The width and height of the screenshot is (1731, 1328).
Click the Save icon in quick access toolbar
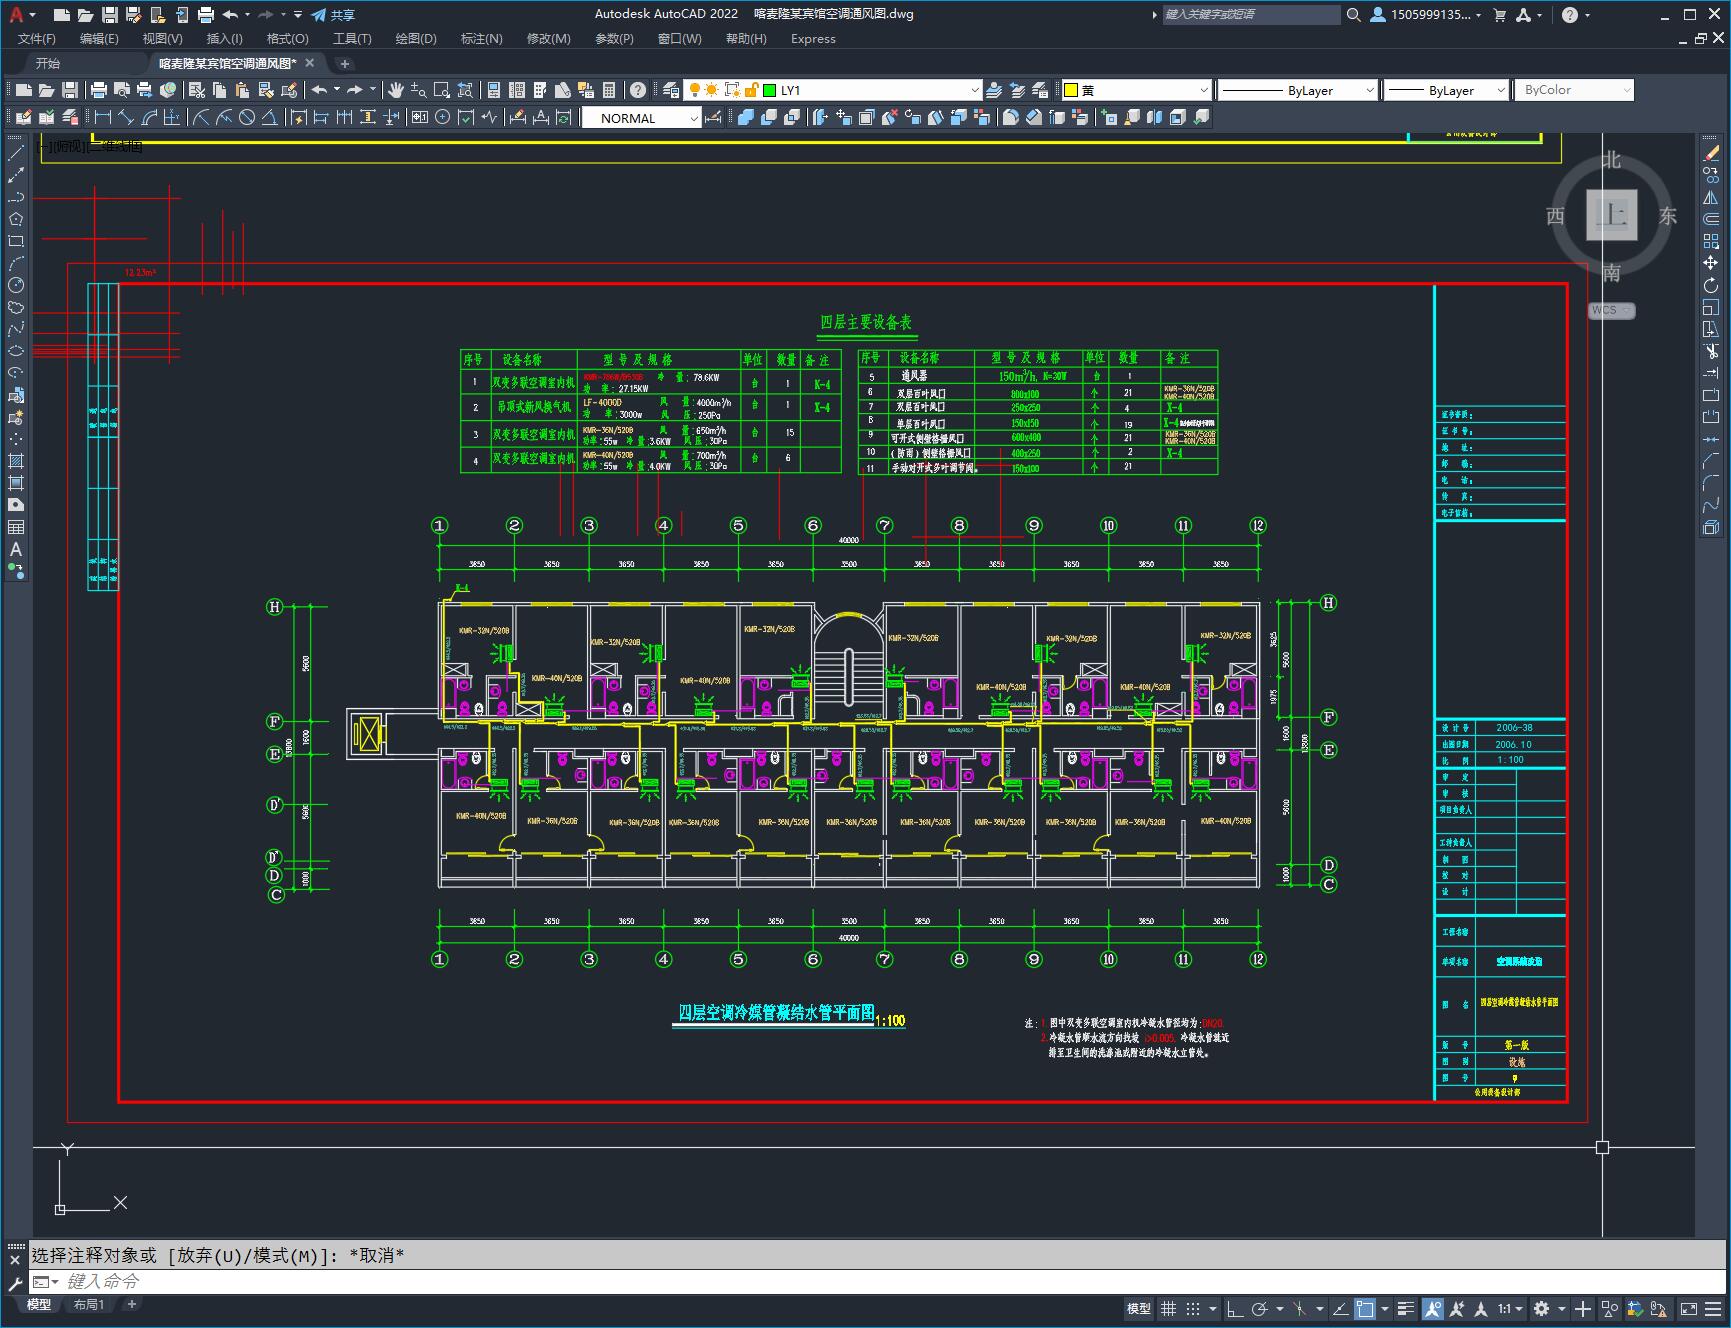(110, 15)
